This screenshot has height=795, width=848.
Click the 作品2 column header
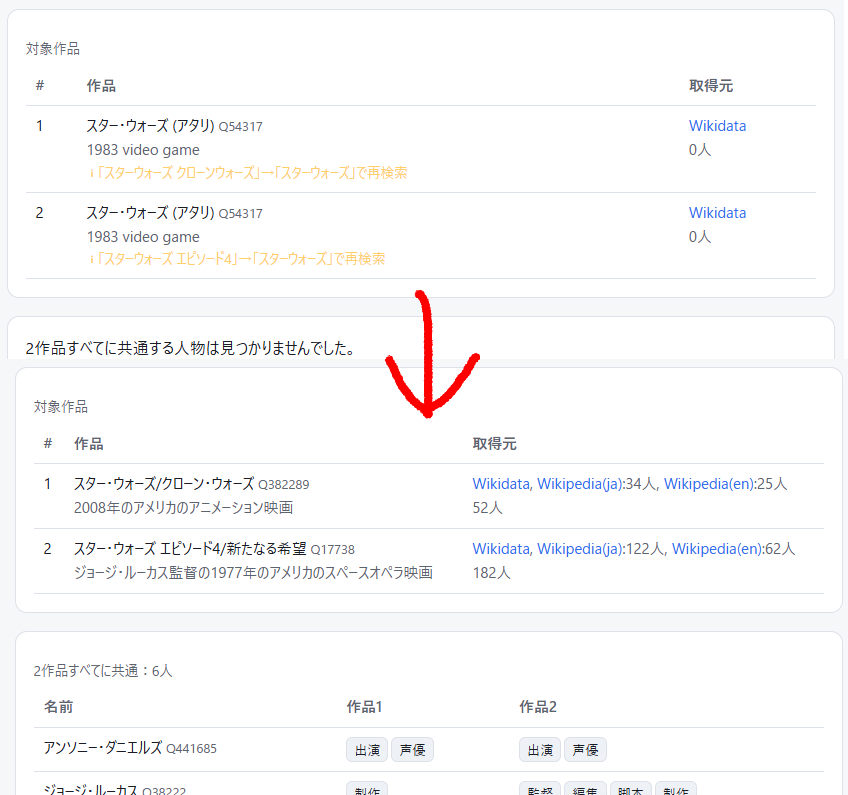(538, 707)
